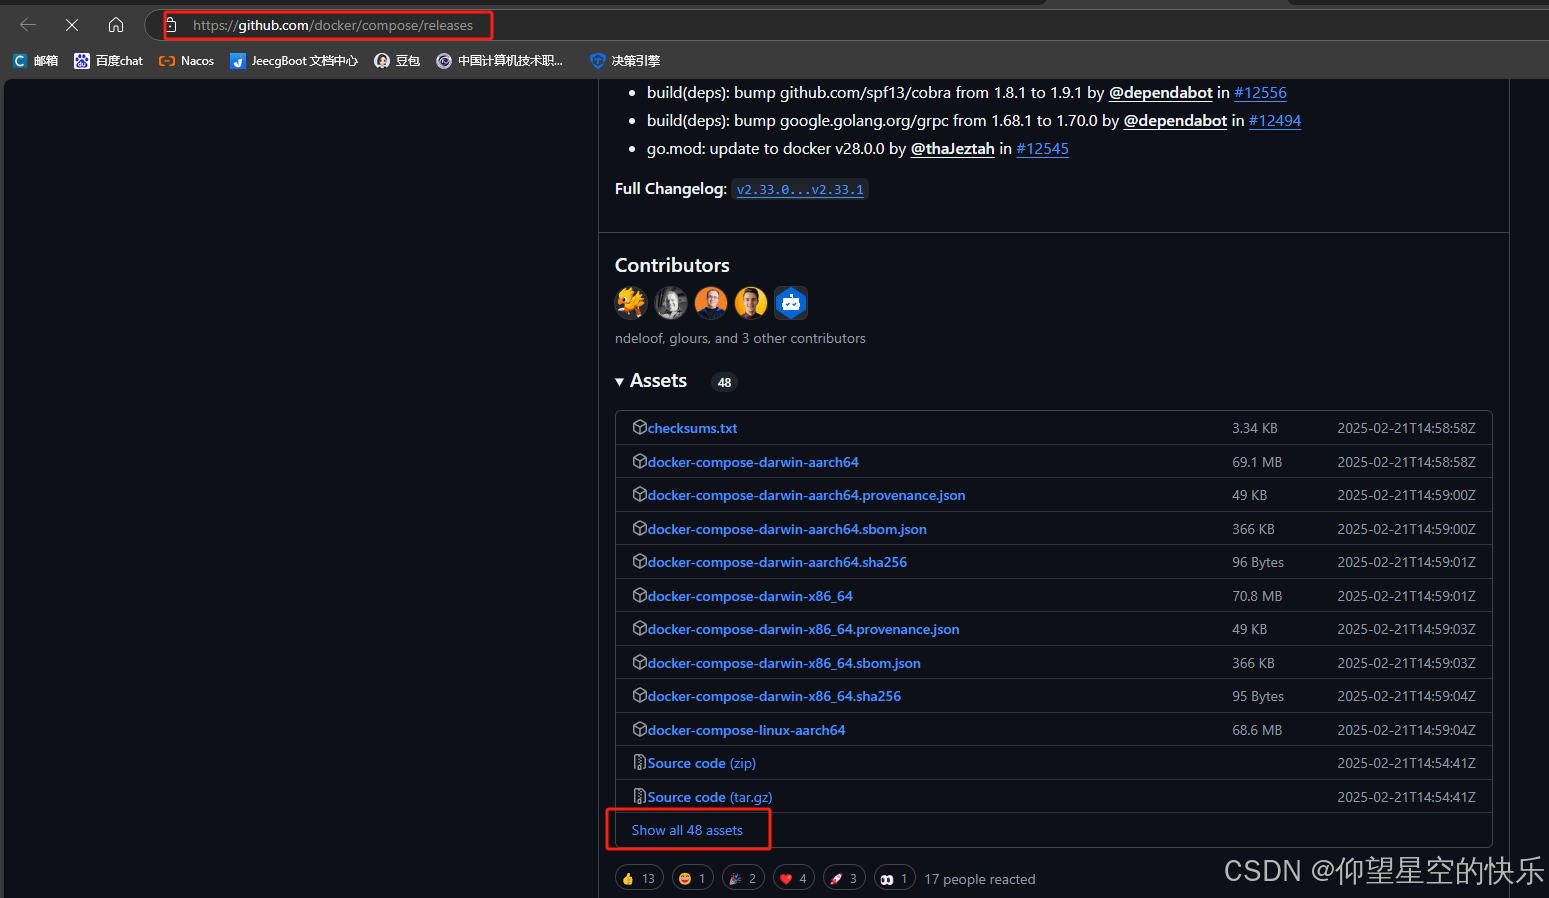Toggle thumbs up reaction with 13
This screenshot has width=1549, height=898.
click(639, 878)
